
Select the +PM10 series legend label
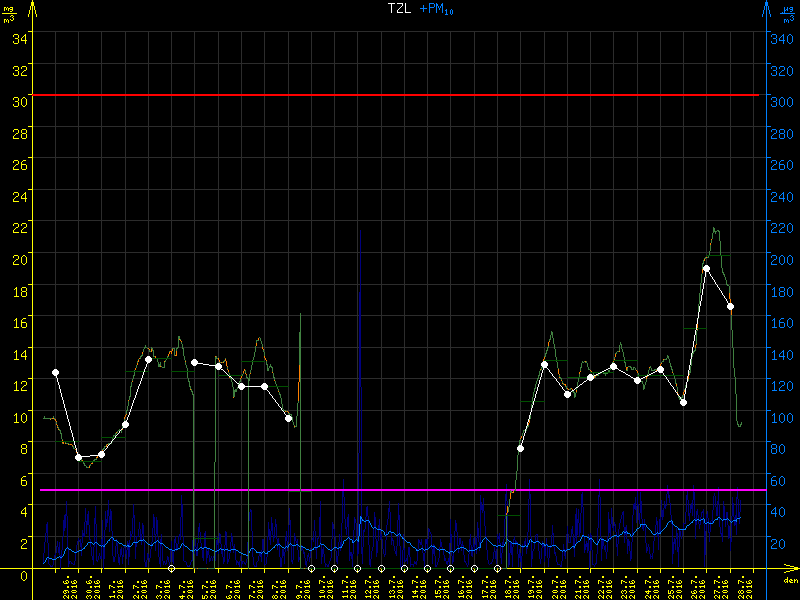click(x=436, y=8)
